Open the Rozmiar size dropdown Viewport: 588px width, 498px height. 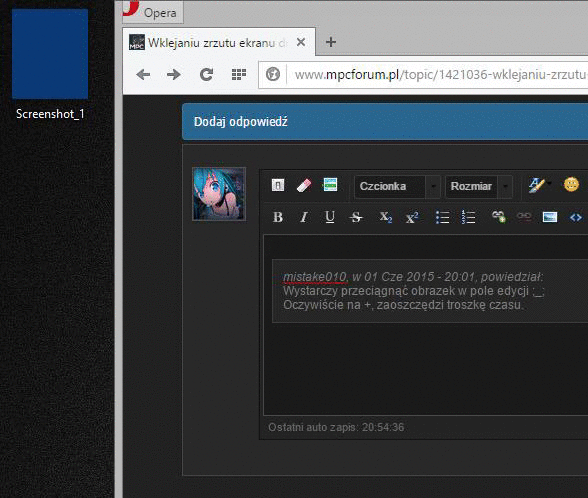click(x=478, y=186)
